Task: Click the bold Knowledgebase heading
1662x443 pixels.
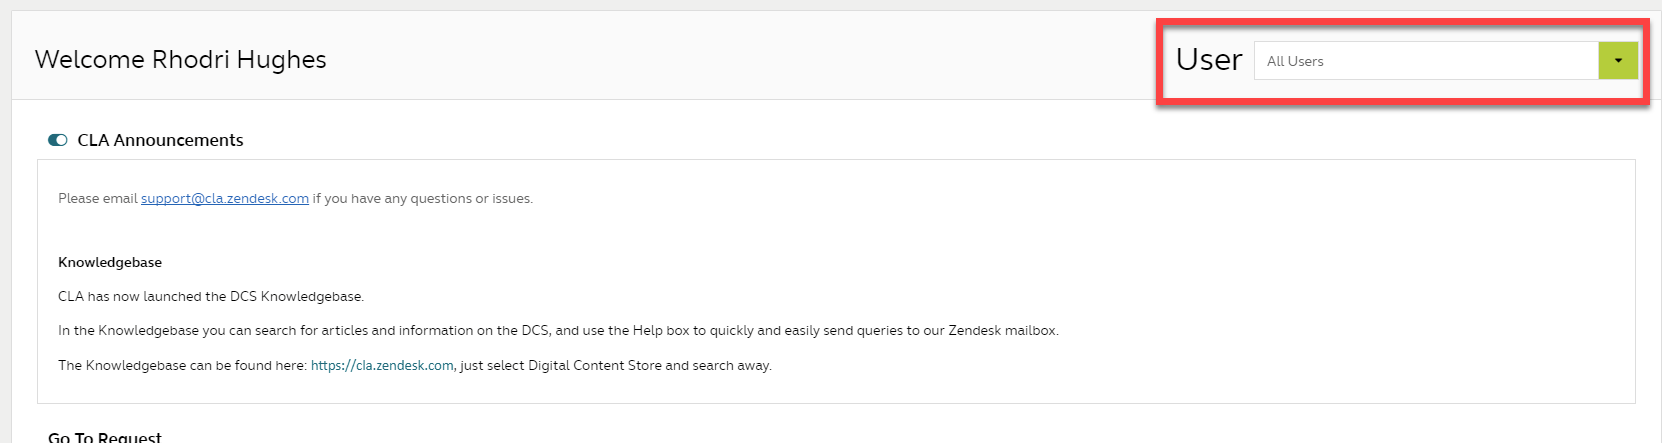Action: point(110,263)
